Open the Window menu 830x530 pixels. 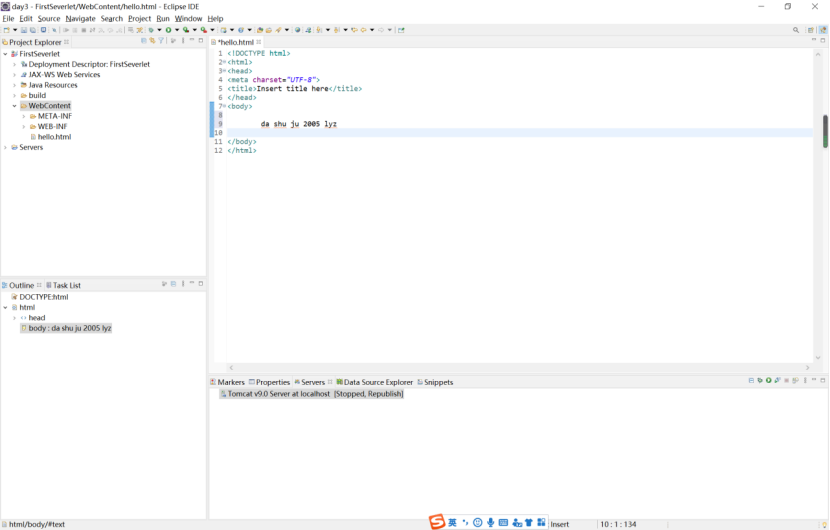tap(188, 19)
